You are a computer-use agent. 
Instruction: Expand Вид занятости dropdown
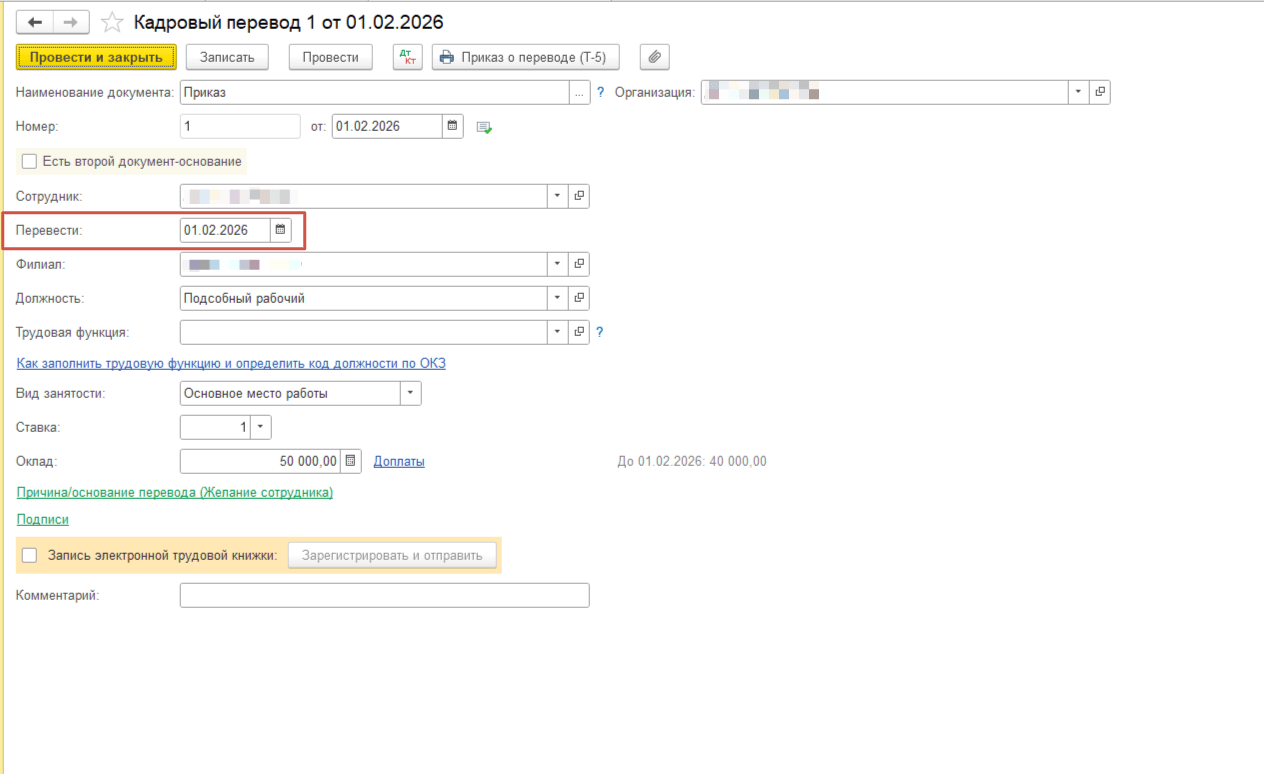click(x=411, y=394)
